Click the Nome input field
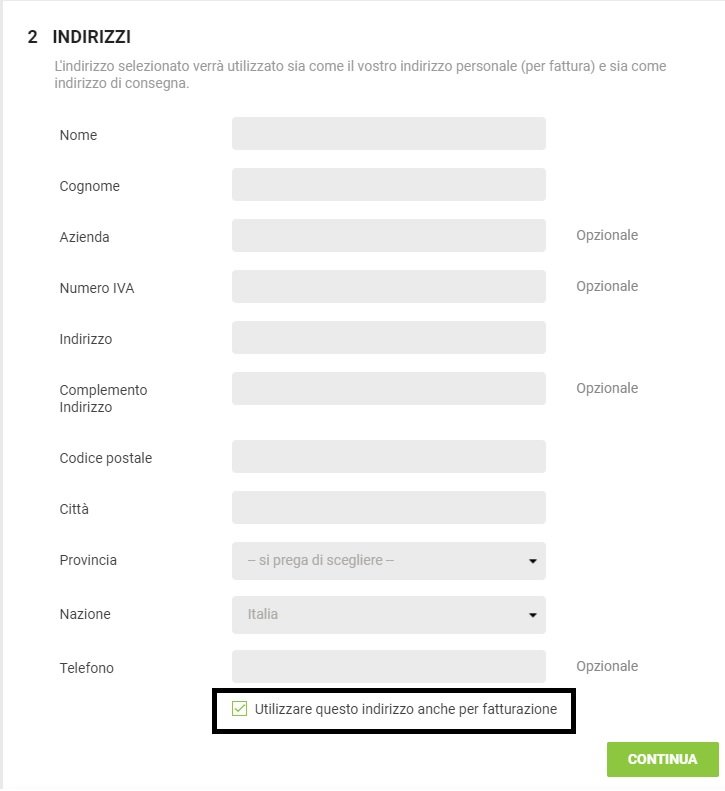The image size is (725, 791). coord(388,134)
